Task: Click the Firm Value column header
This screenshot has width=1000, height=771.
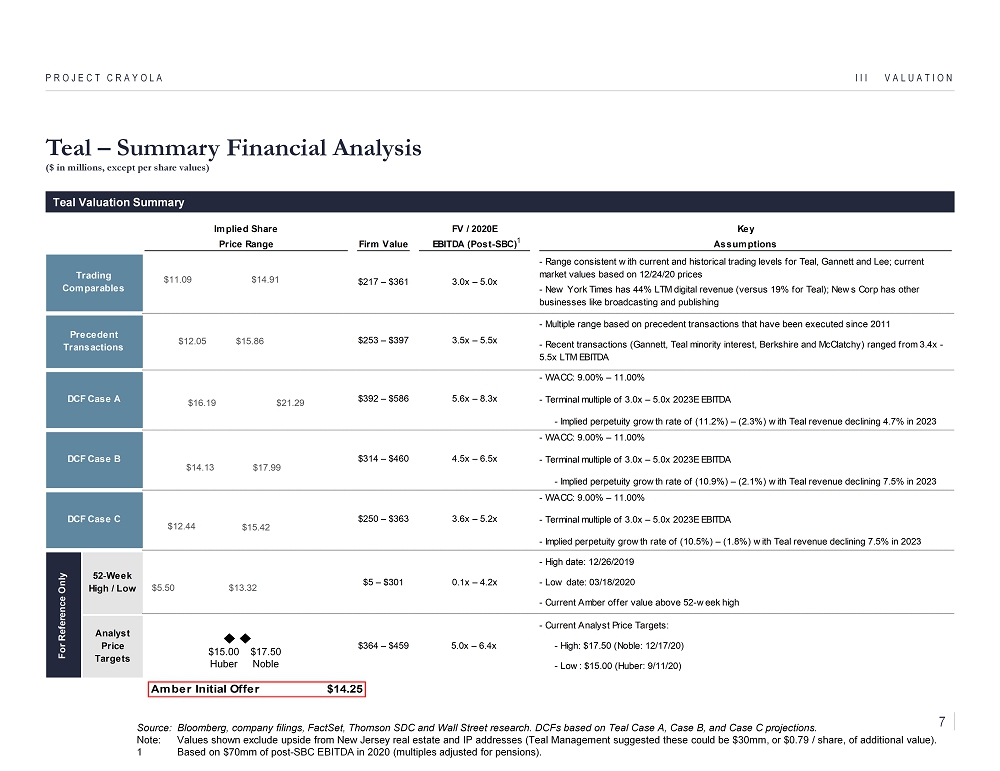Action: [382, 244]
